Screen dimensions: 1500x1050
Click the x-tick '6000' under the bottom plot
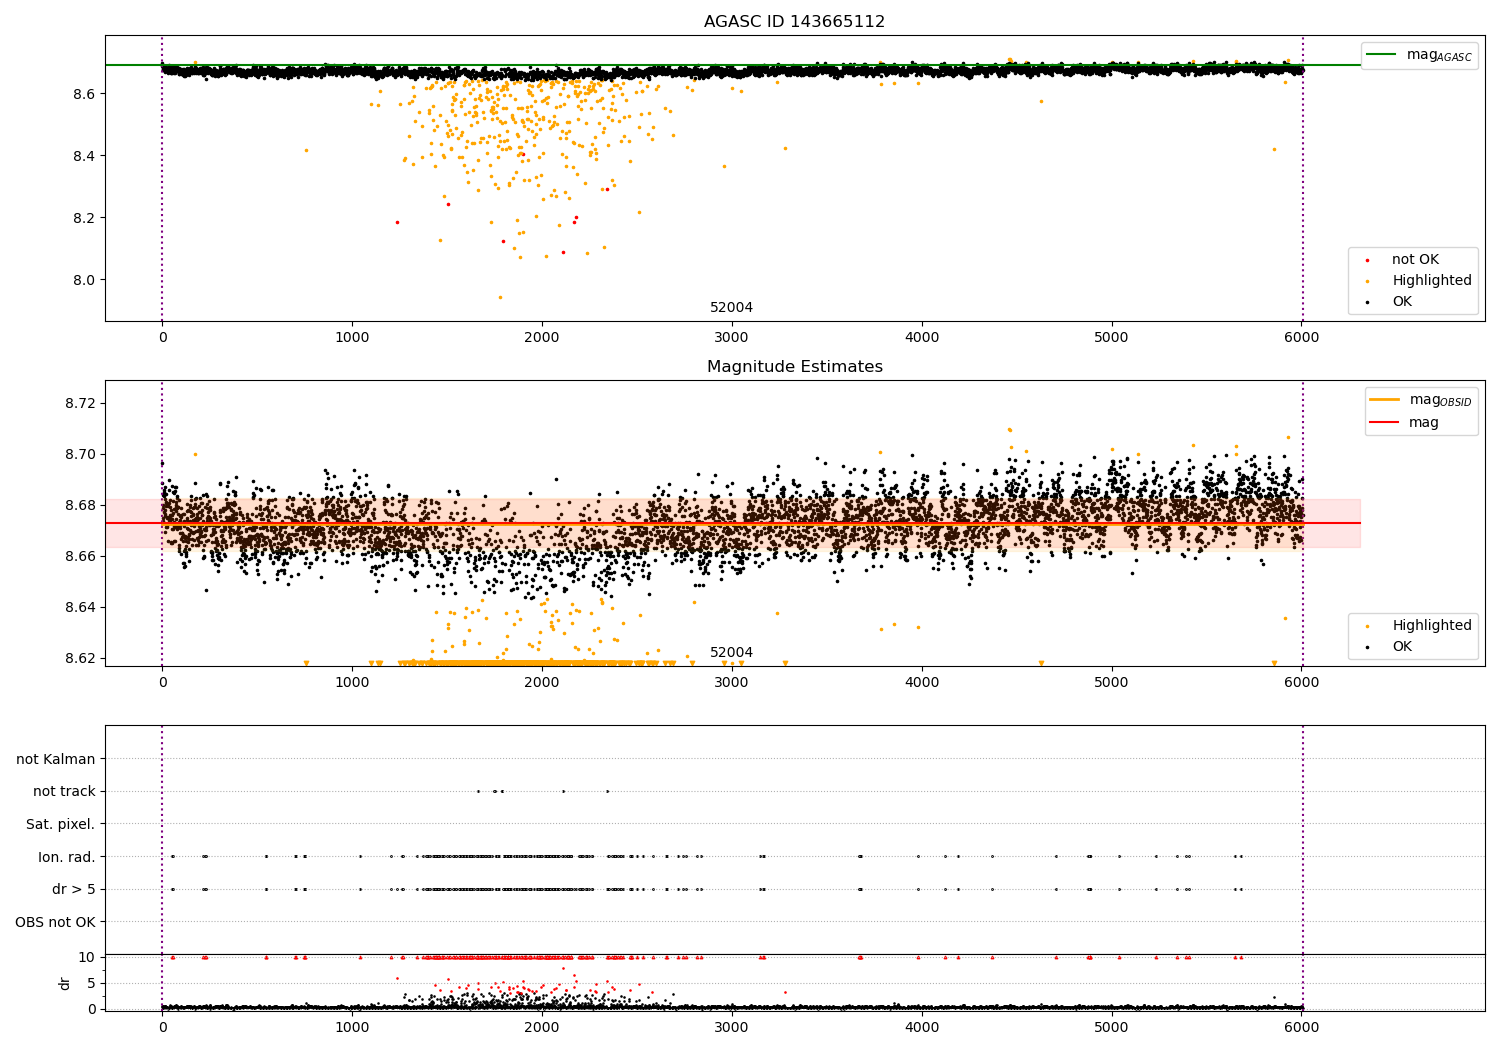click(1301, 1028)
